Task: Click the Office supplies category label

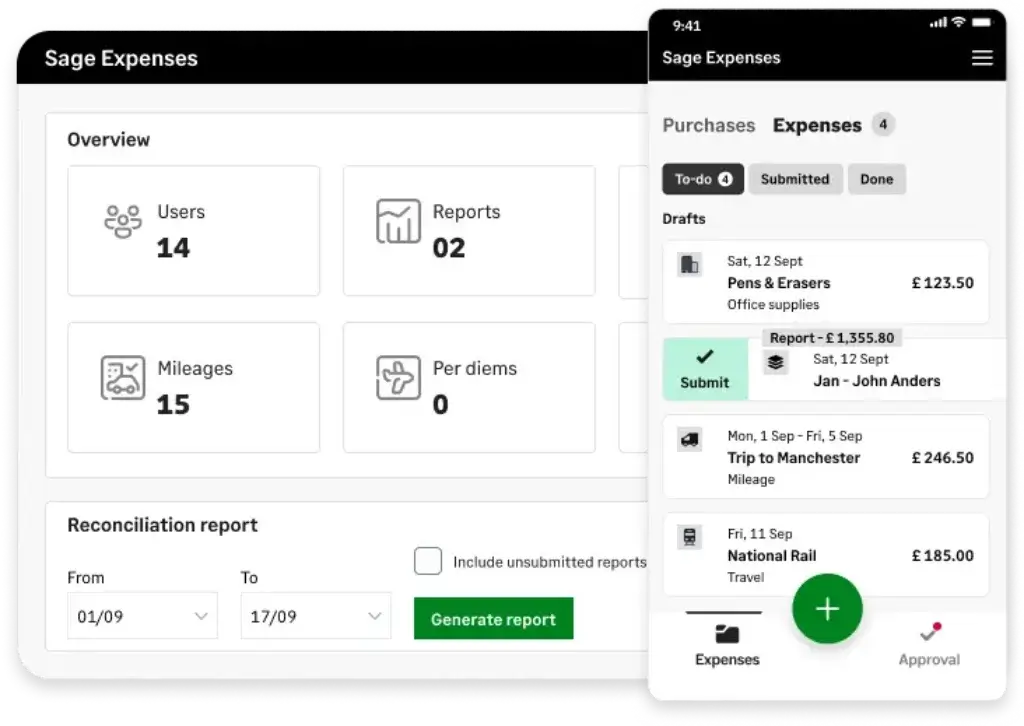Action: [773, 305]
